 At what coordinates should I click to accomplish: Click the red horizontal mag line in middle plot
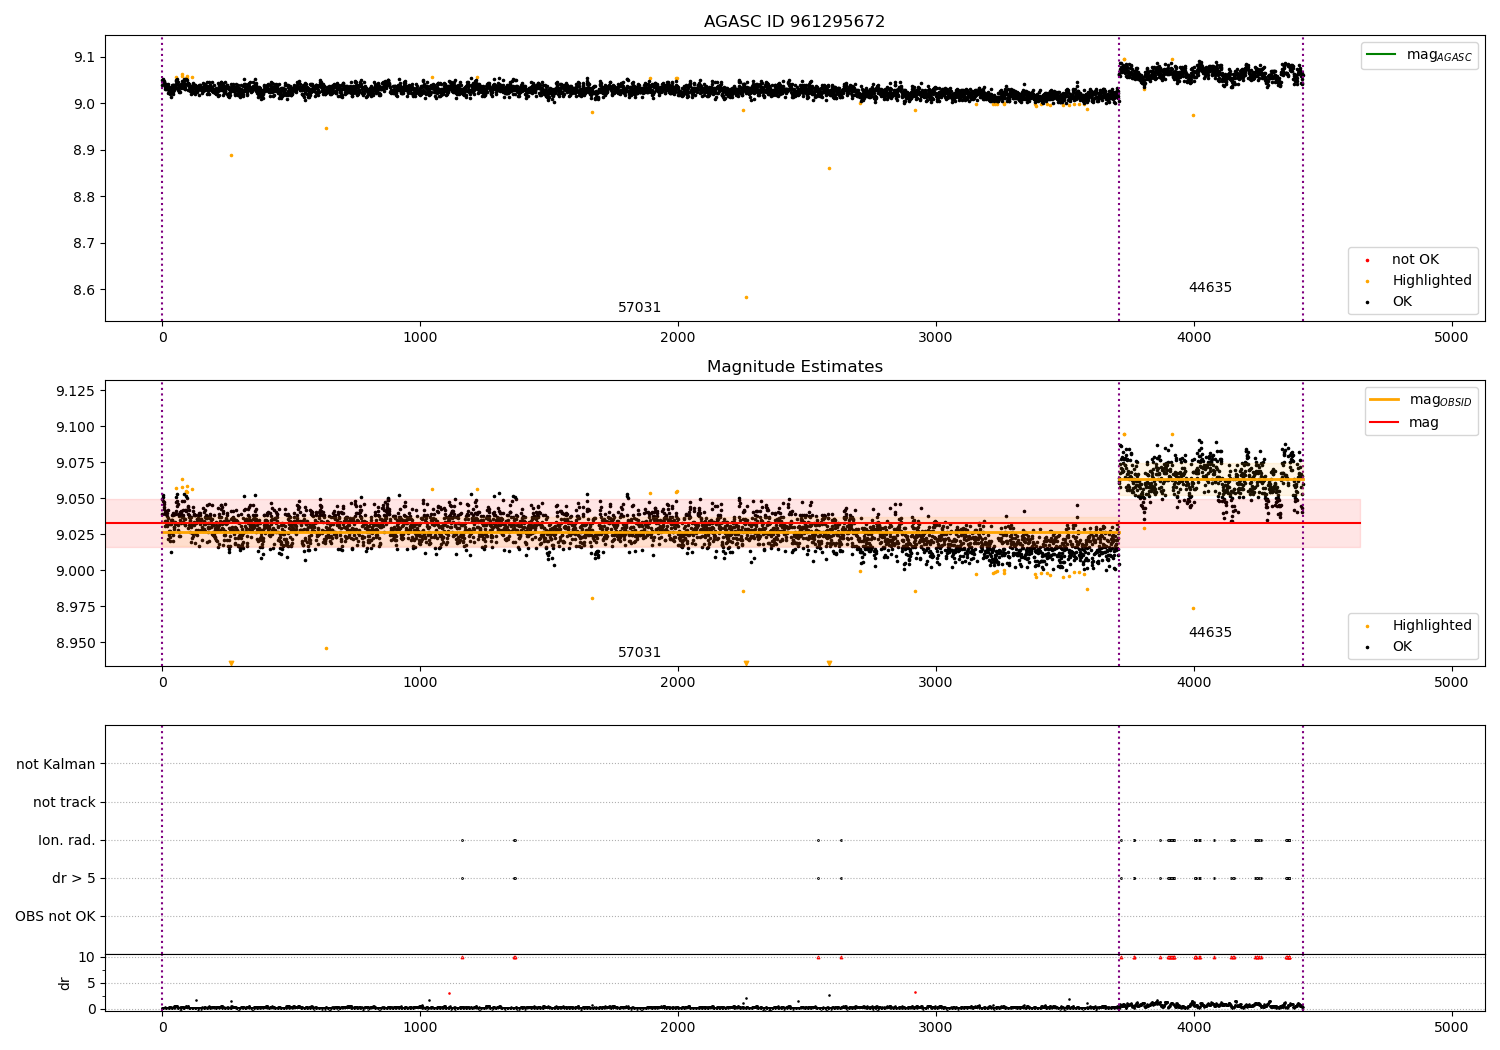733,523
